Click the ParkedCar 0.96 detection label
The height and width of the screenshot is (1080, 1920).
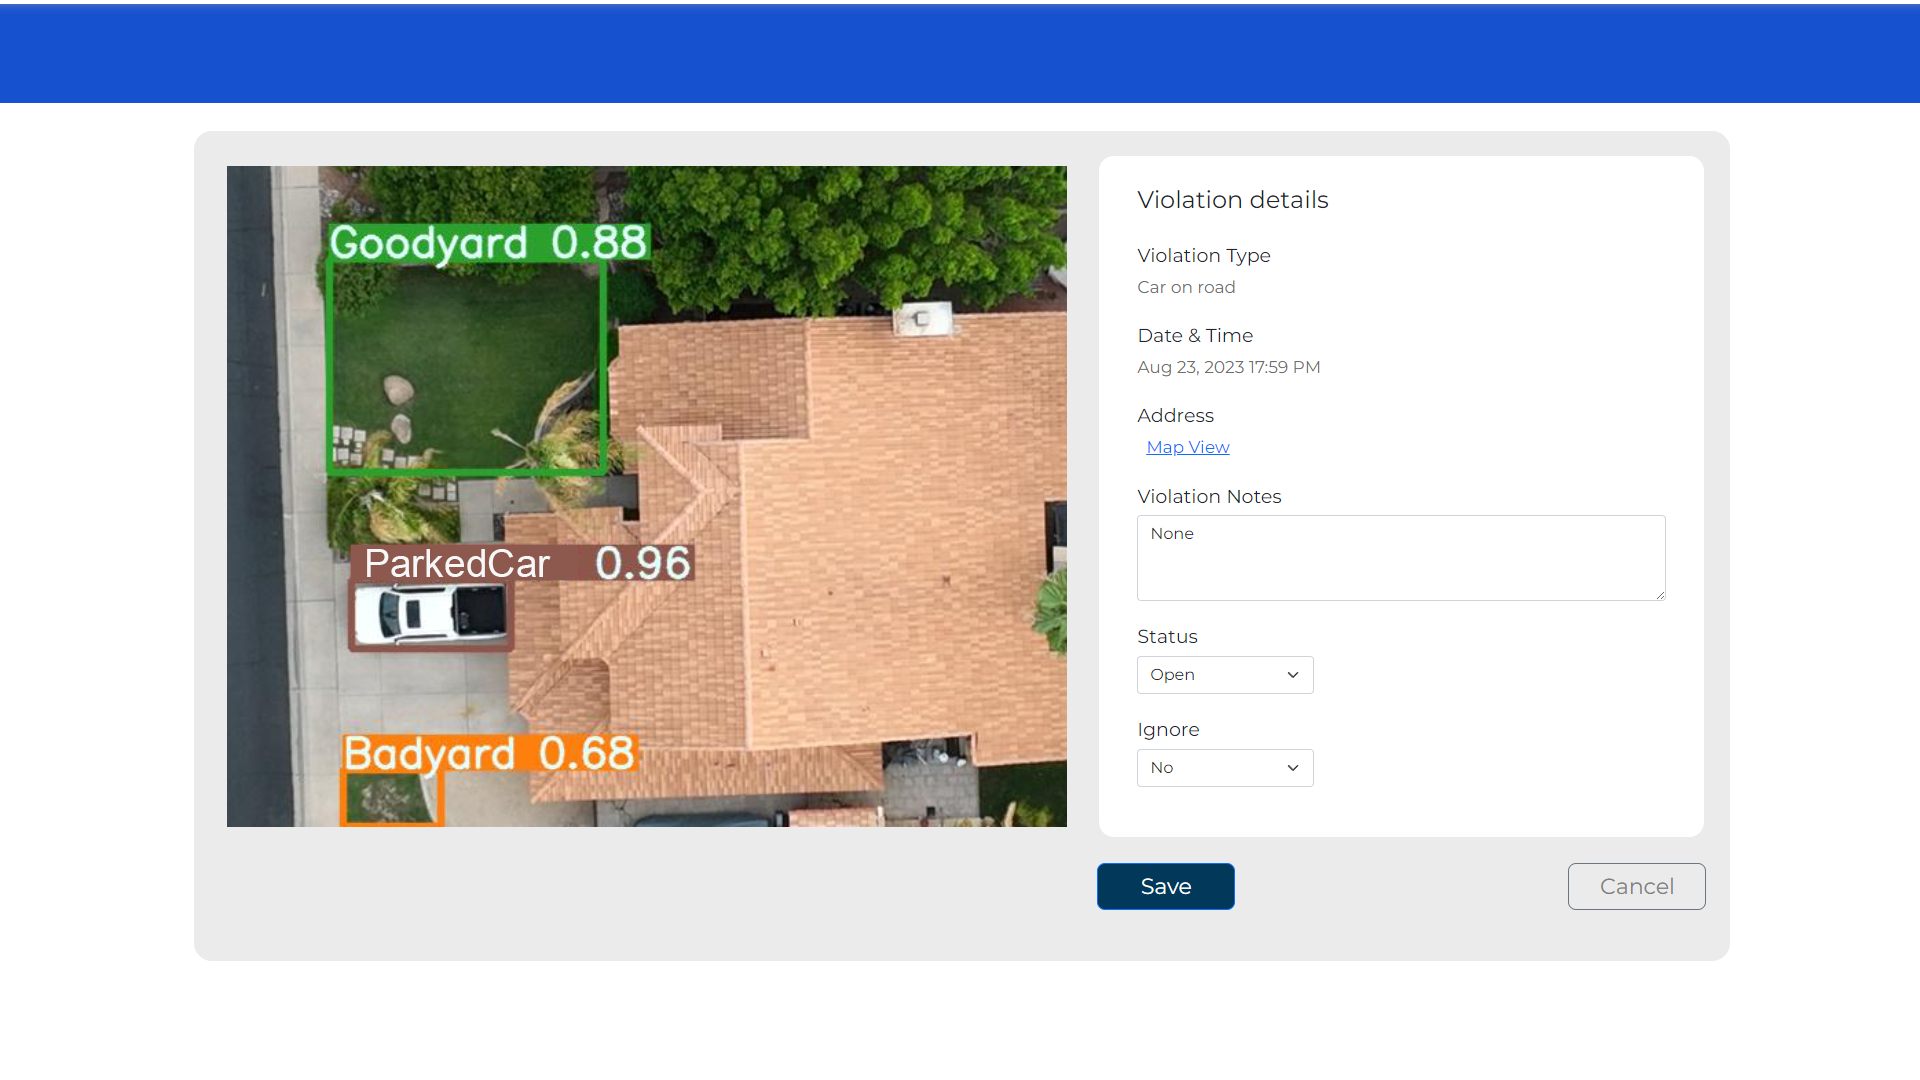[x=525, y=563]
